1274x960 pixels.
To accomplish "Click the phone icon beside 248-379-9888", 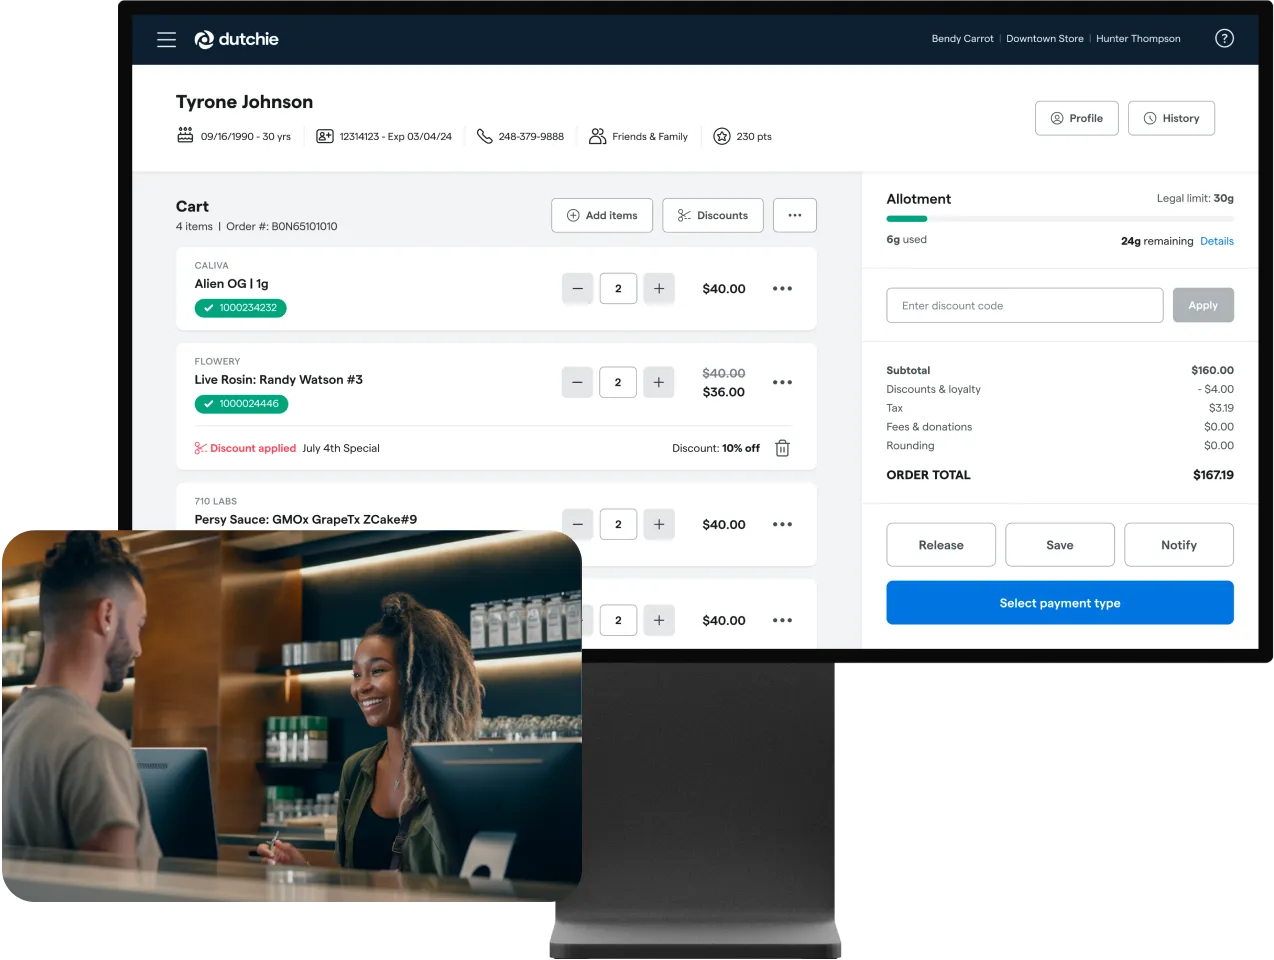I will pos(484,136).
